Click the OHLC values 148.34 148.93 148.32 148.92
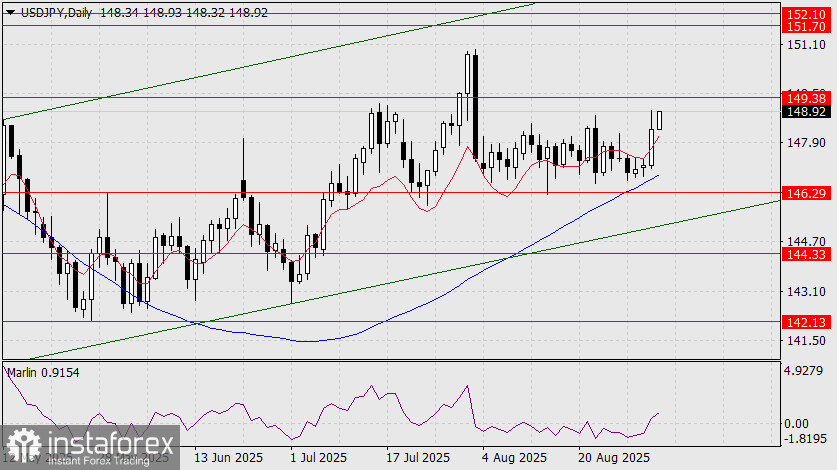837x470 pixels. (x=184, y=13)
